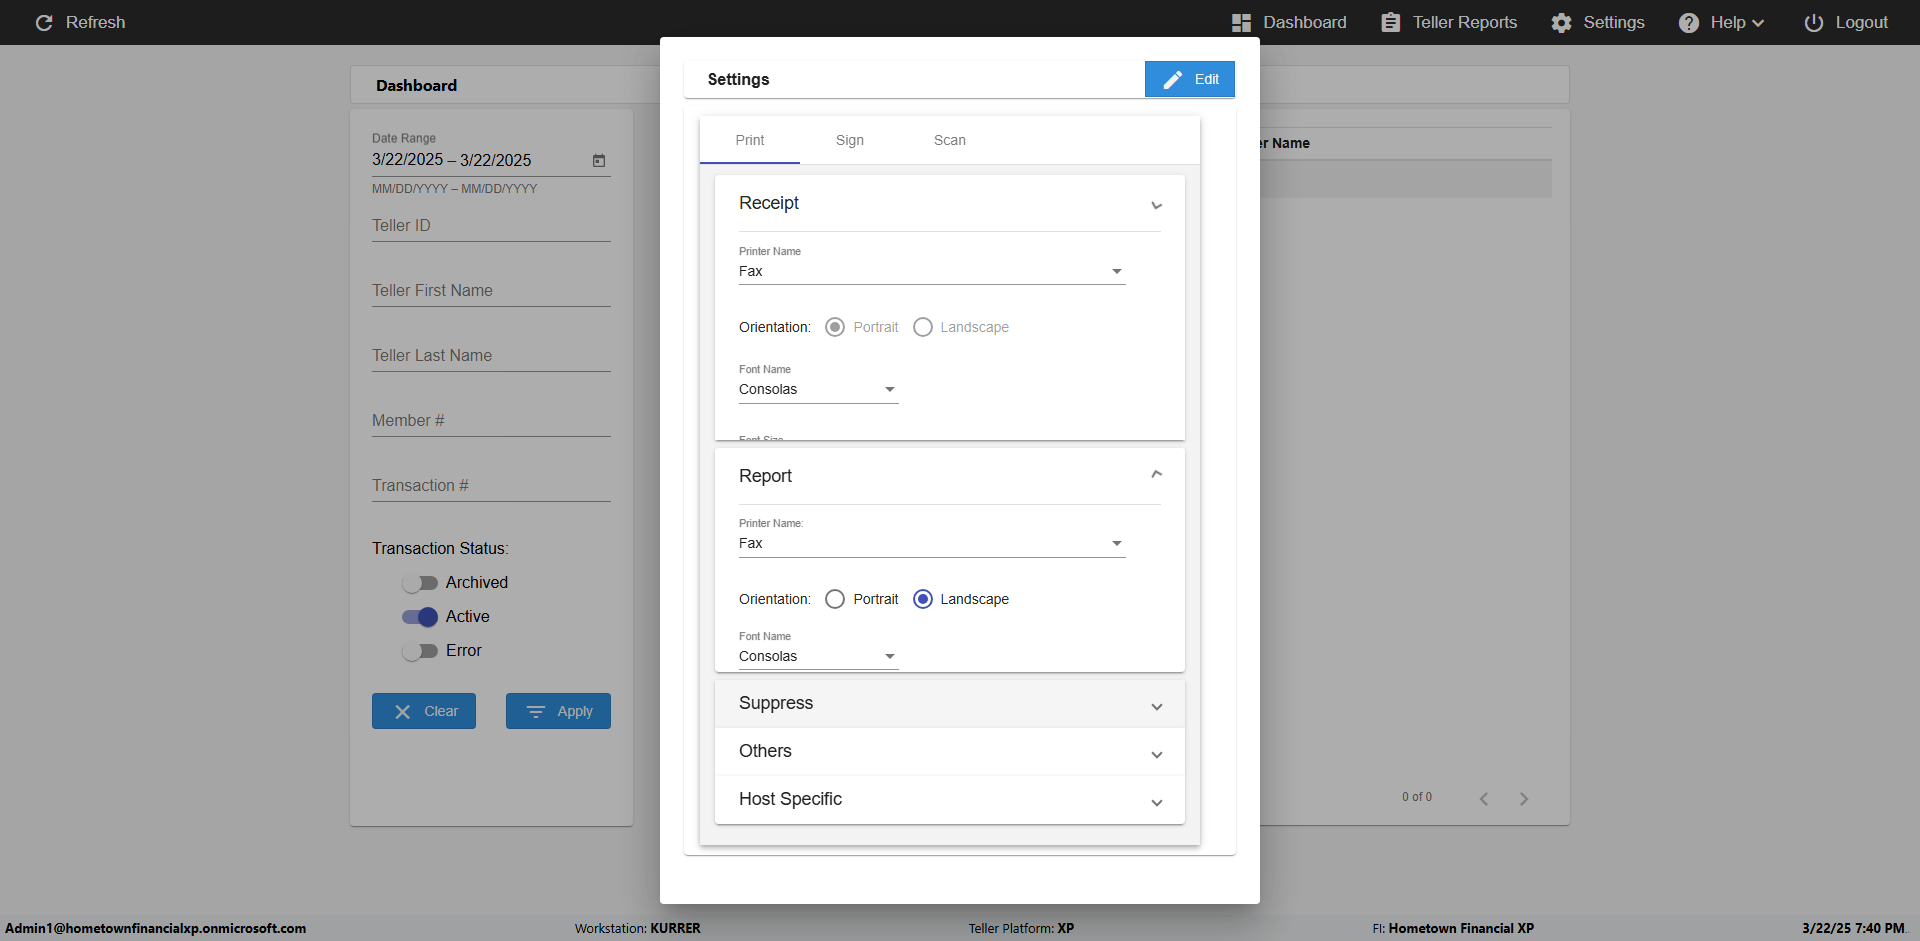This screenshot has width=1920, height=941.
Task: Click the Settings gear icon
Action: point(1561,22)
